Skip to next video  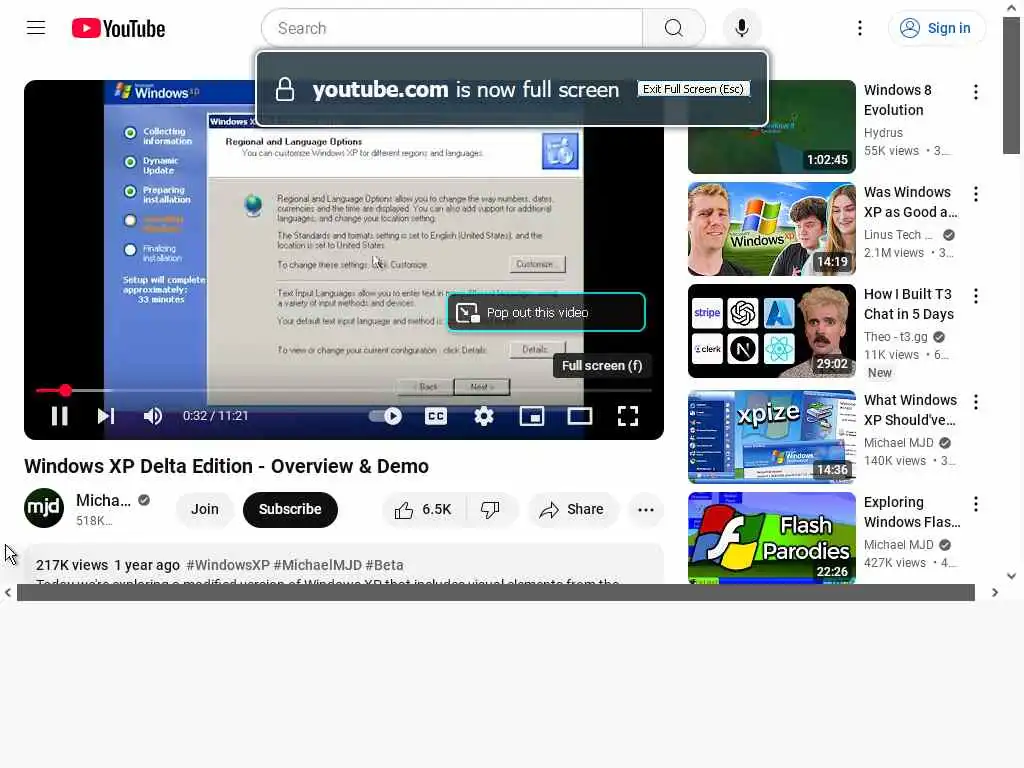[x=106, y=416]
